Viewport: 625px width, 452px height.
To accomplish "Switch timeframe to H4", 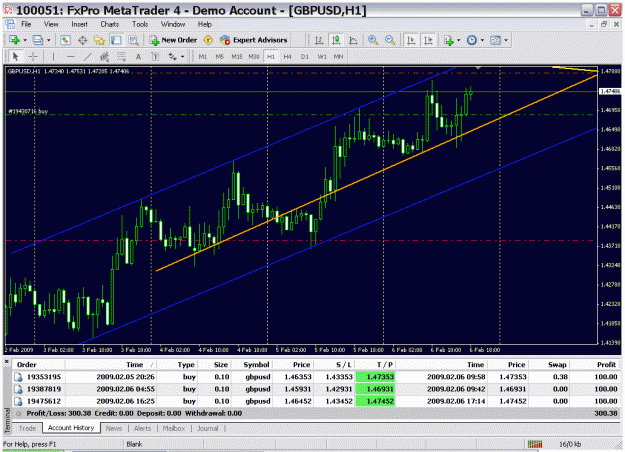I will (x=287, y=57).
